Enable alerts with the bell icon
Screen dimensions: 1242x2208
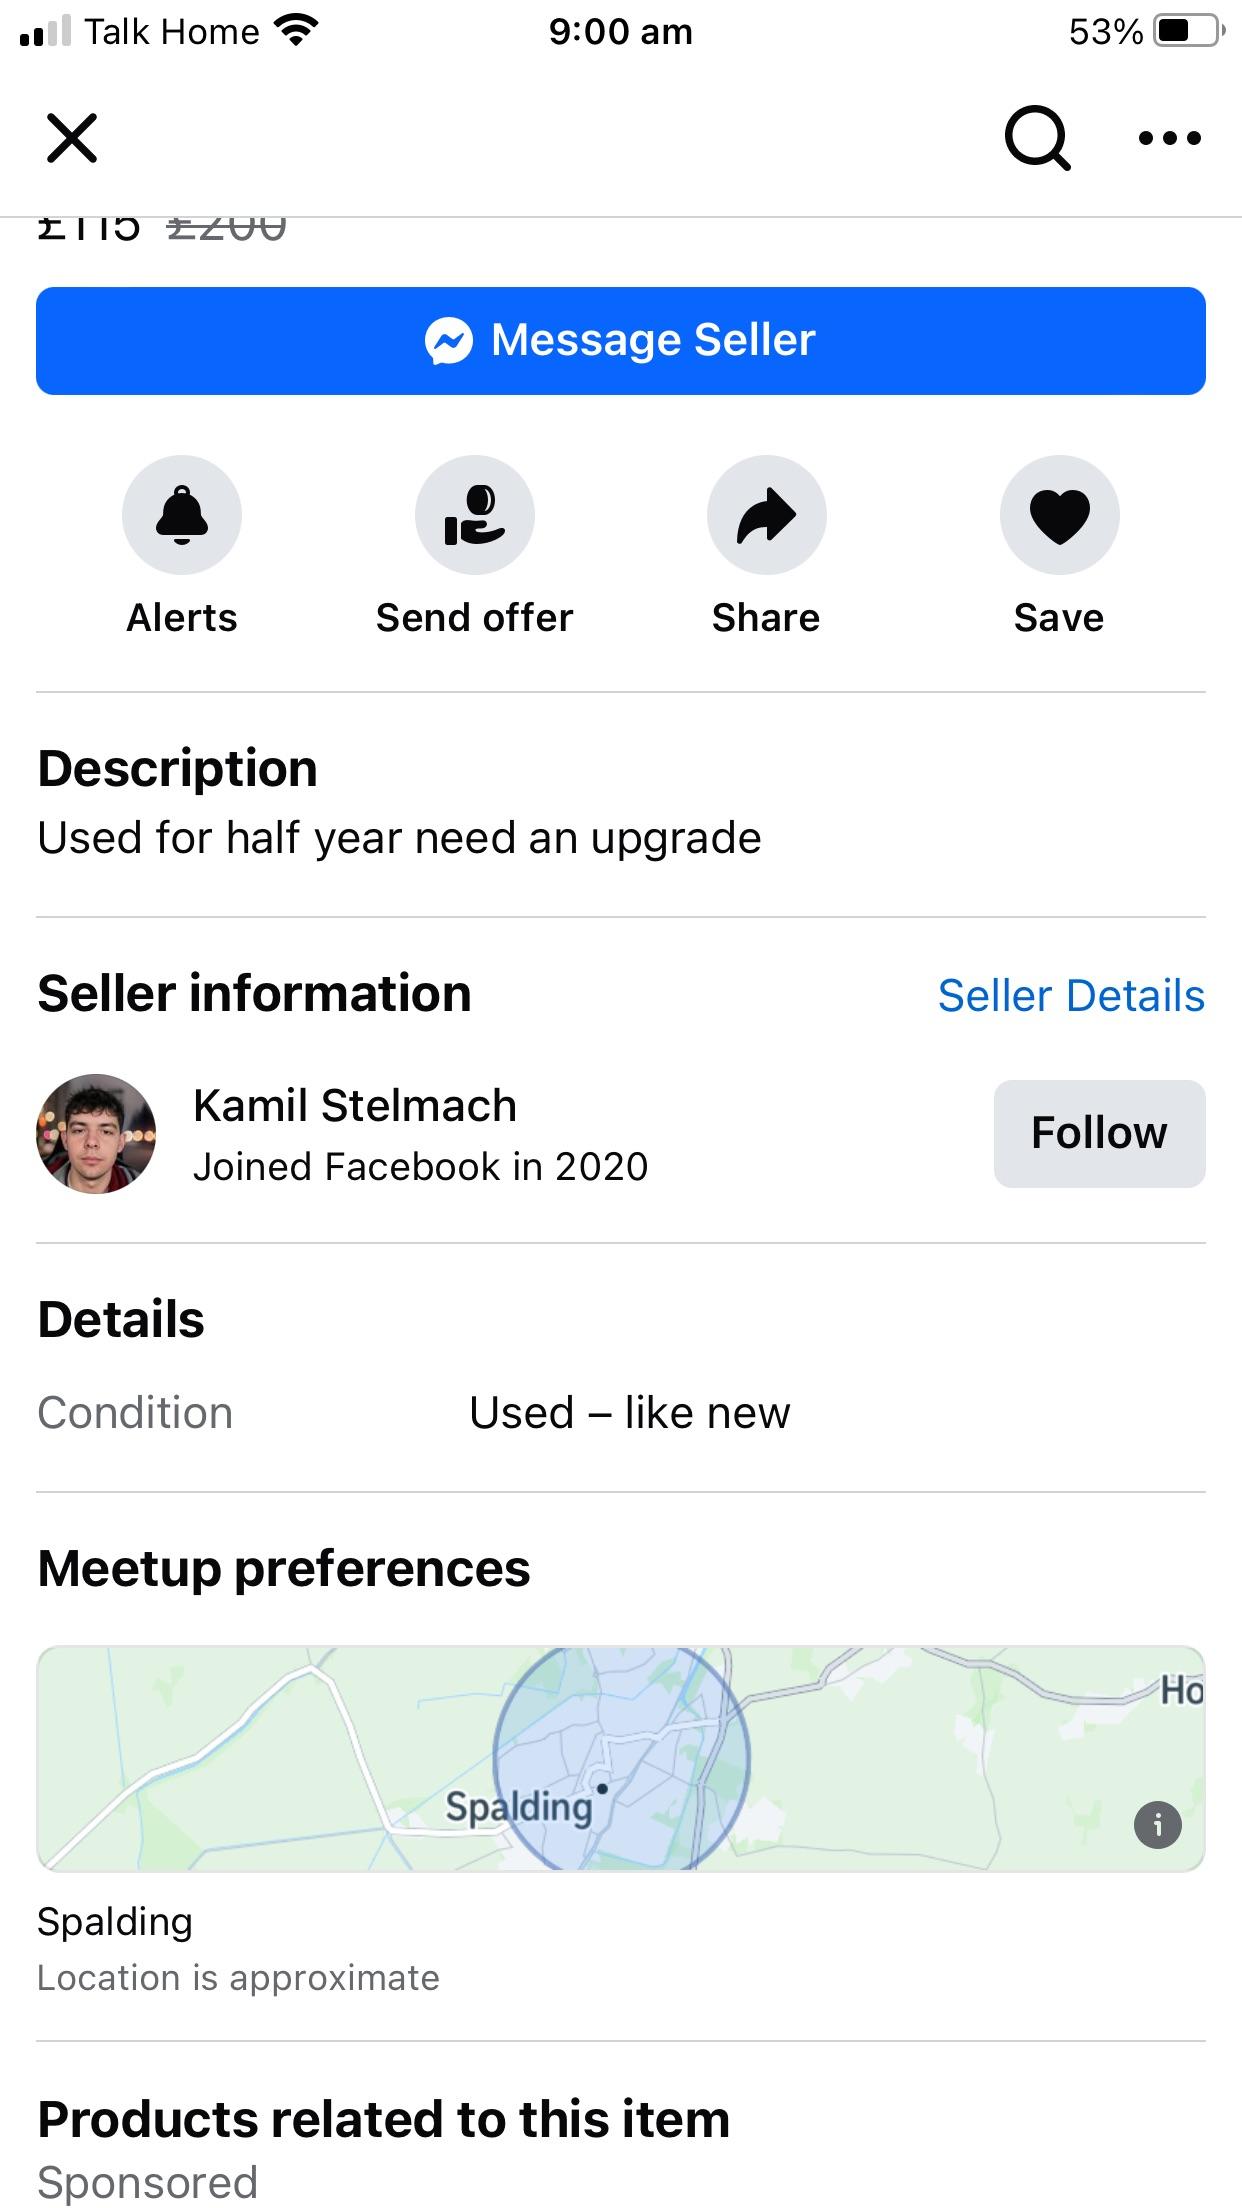coord(182,515)
